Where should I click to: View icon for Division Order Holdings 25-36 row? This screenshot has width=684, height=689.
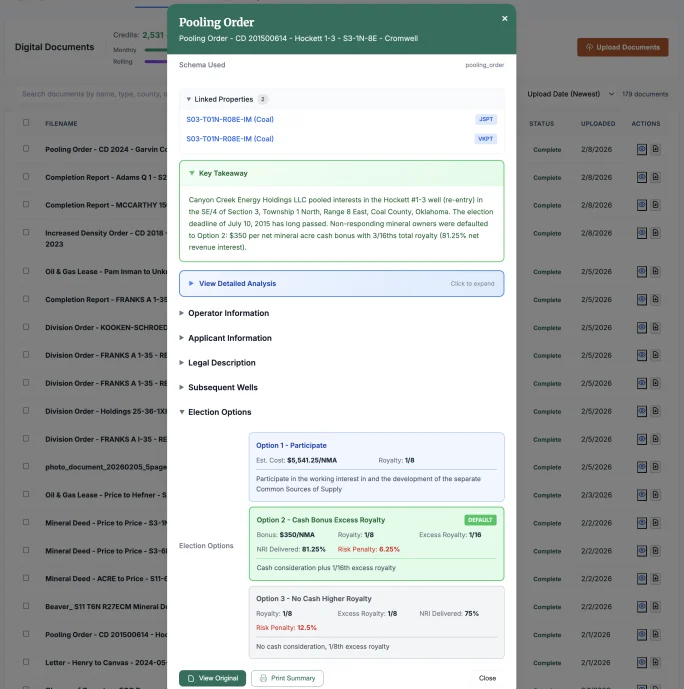[642, 411]
